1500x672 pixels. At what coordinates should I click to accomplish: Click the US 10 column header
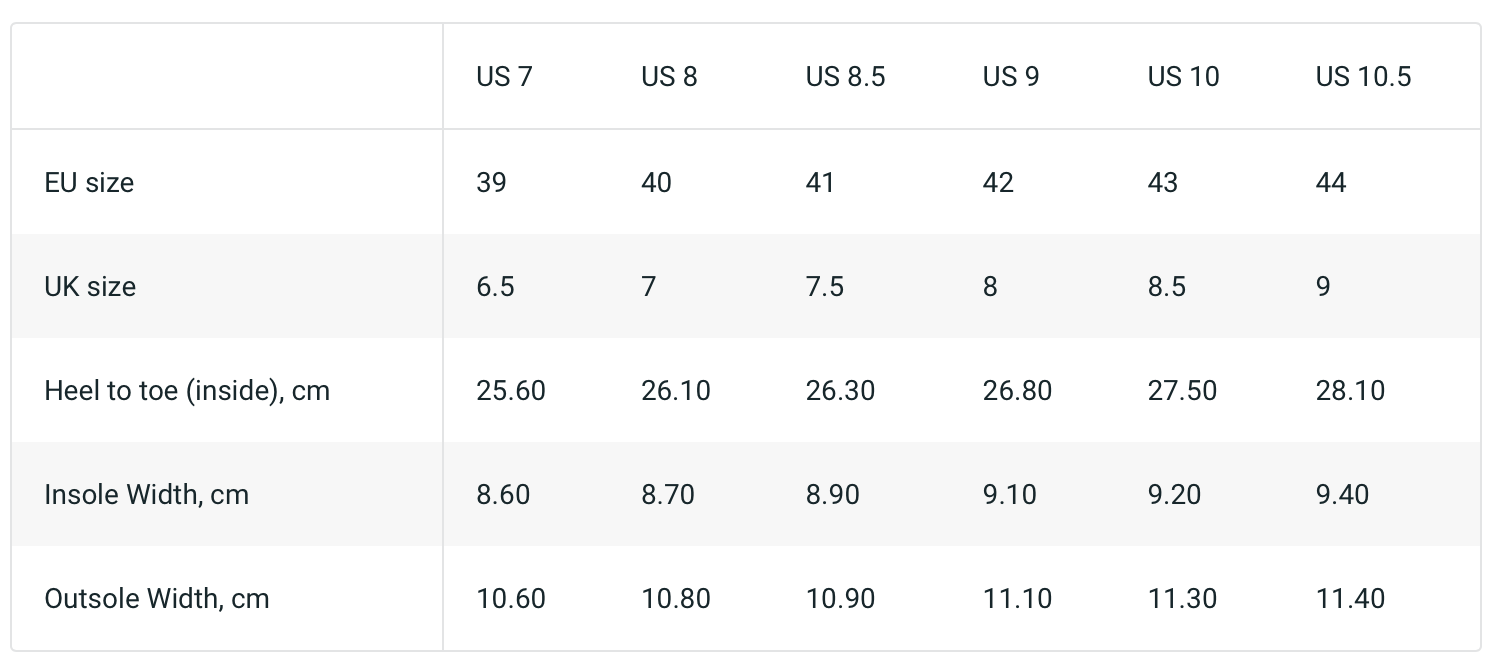tap(1183, 77)
